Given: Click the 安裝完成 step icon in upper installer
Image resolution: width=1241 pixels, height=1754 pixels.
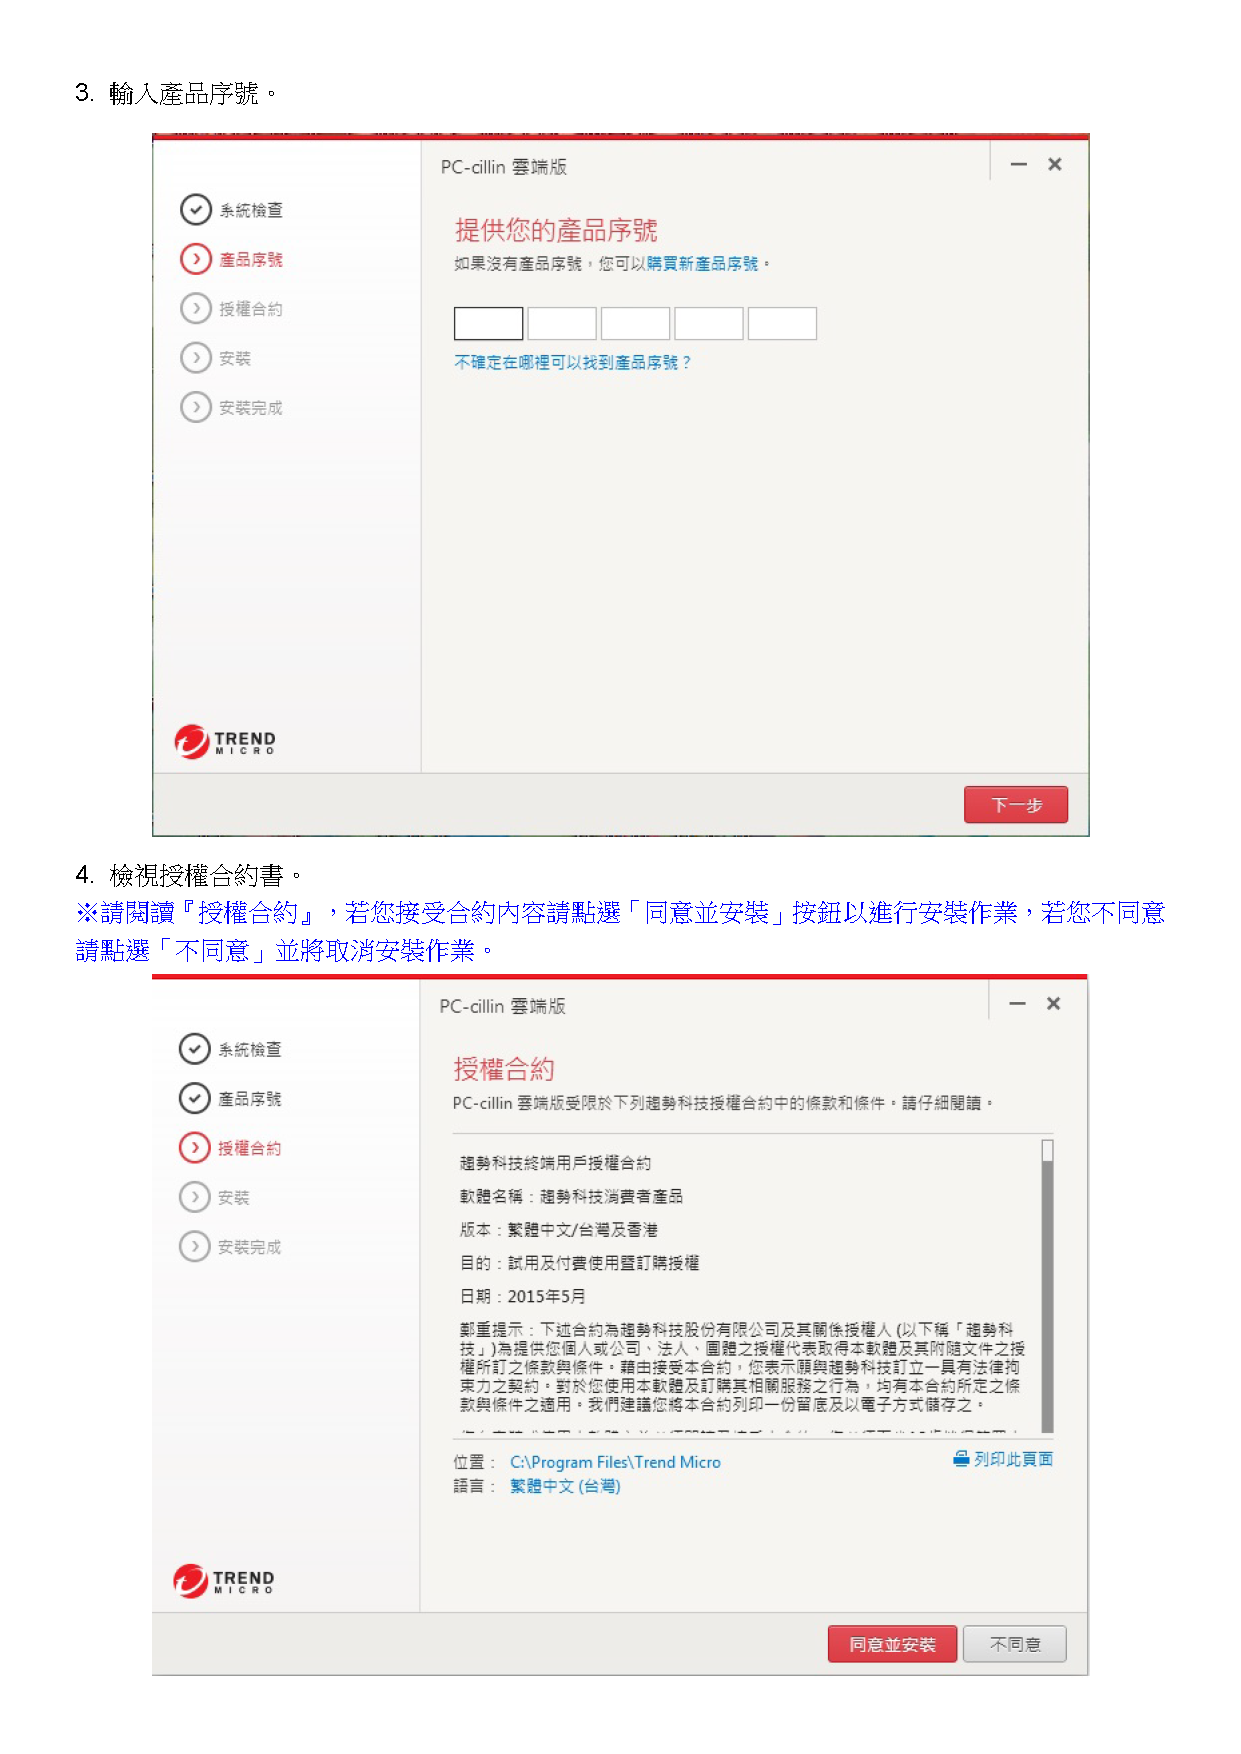Looking at the screenshot, I should click(195, 407).
